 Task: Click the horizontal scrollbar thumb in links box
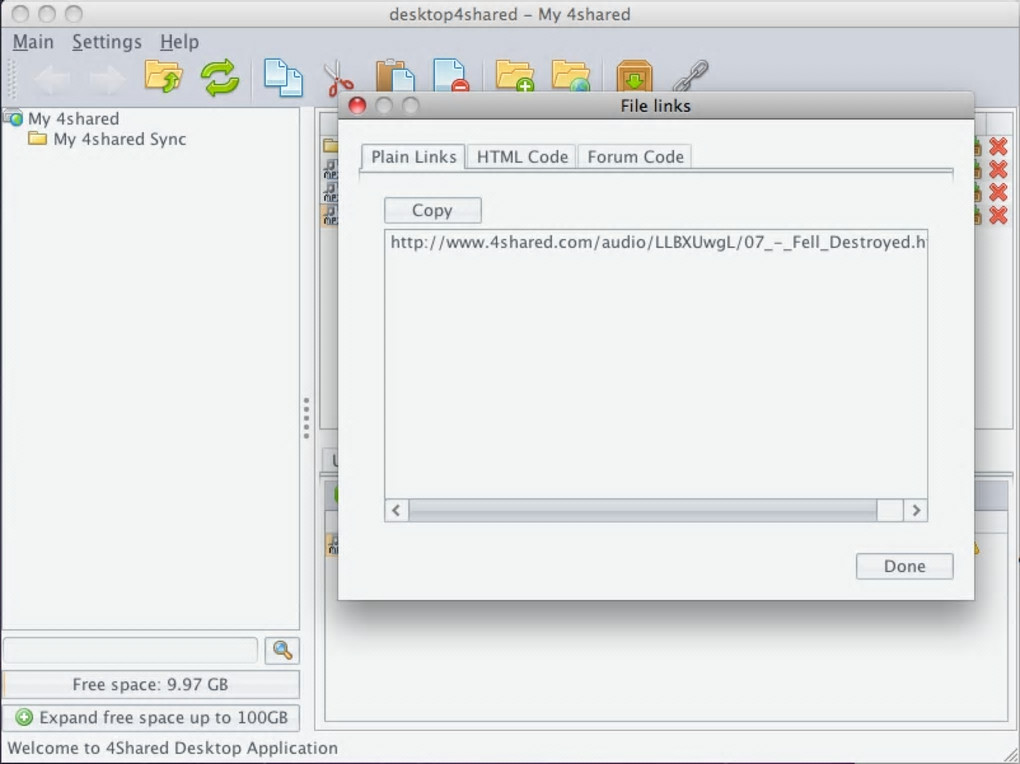point(643,510)
